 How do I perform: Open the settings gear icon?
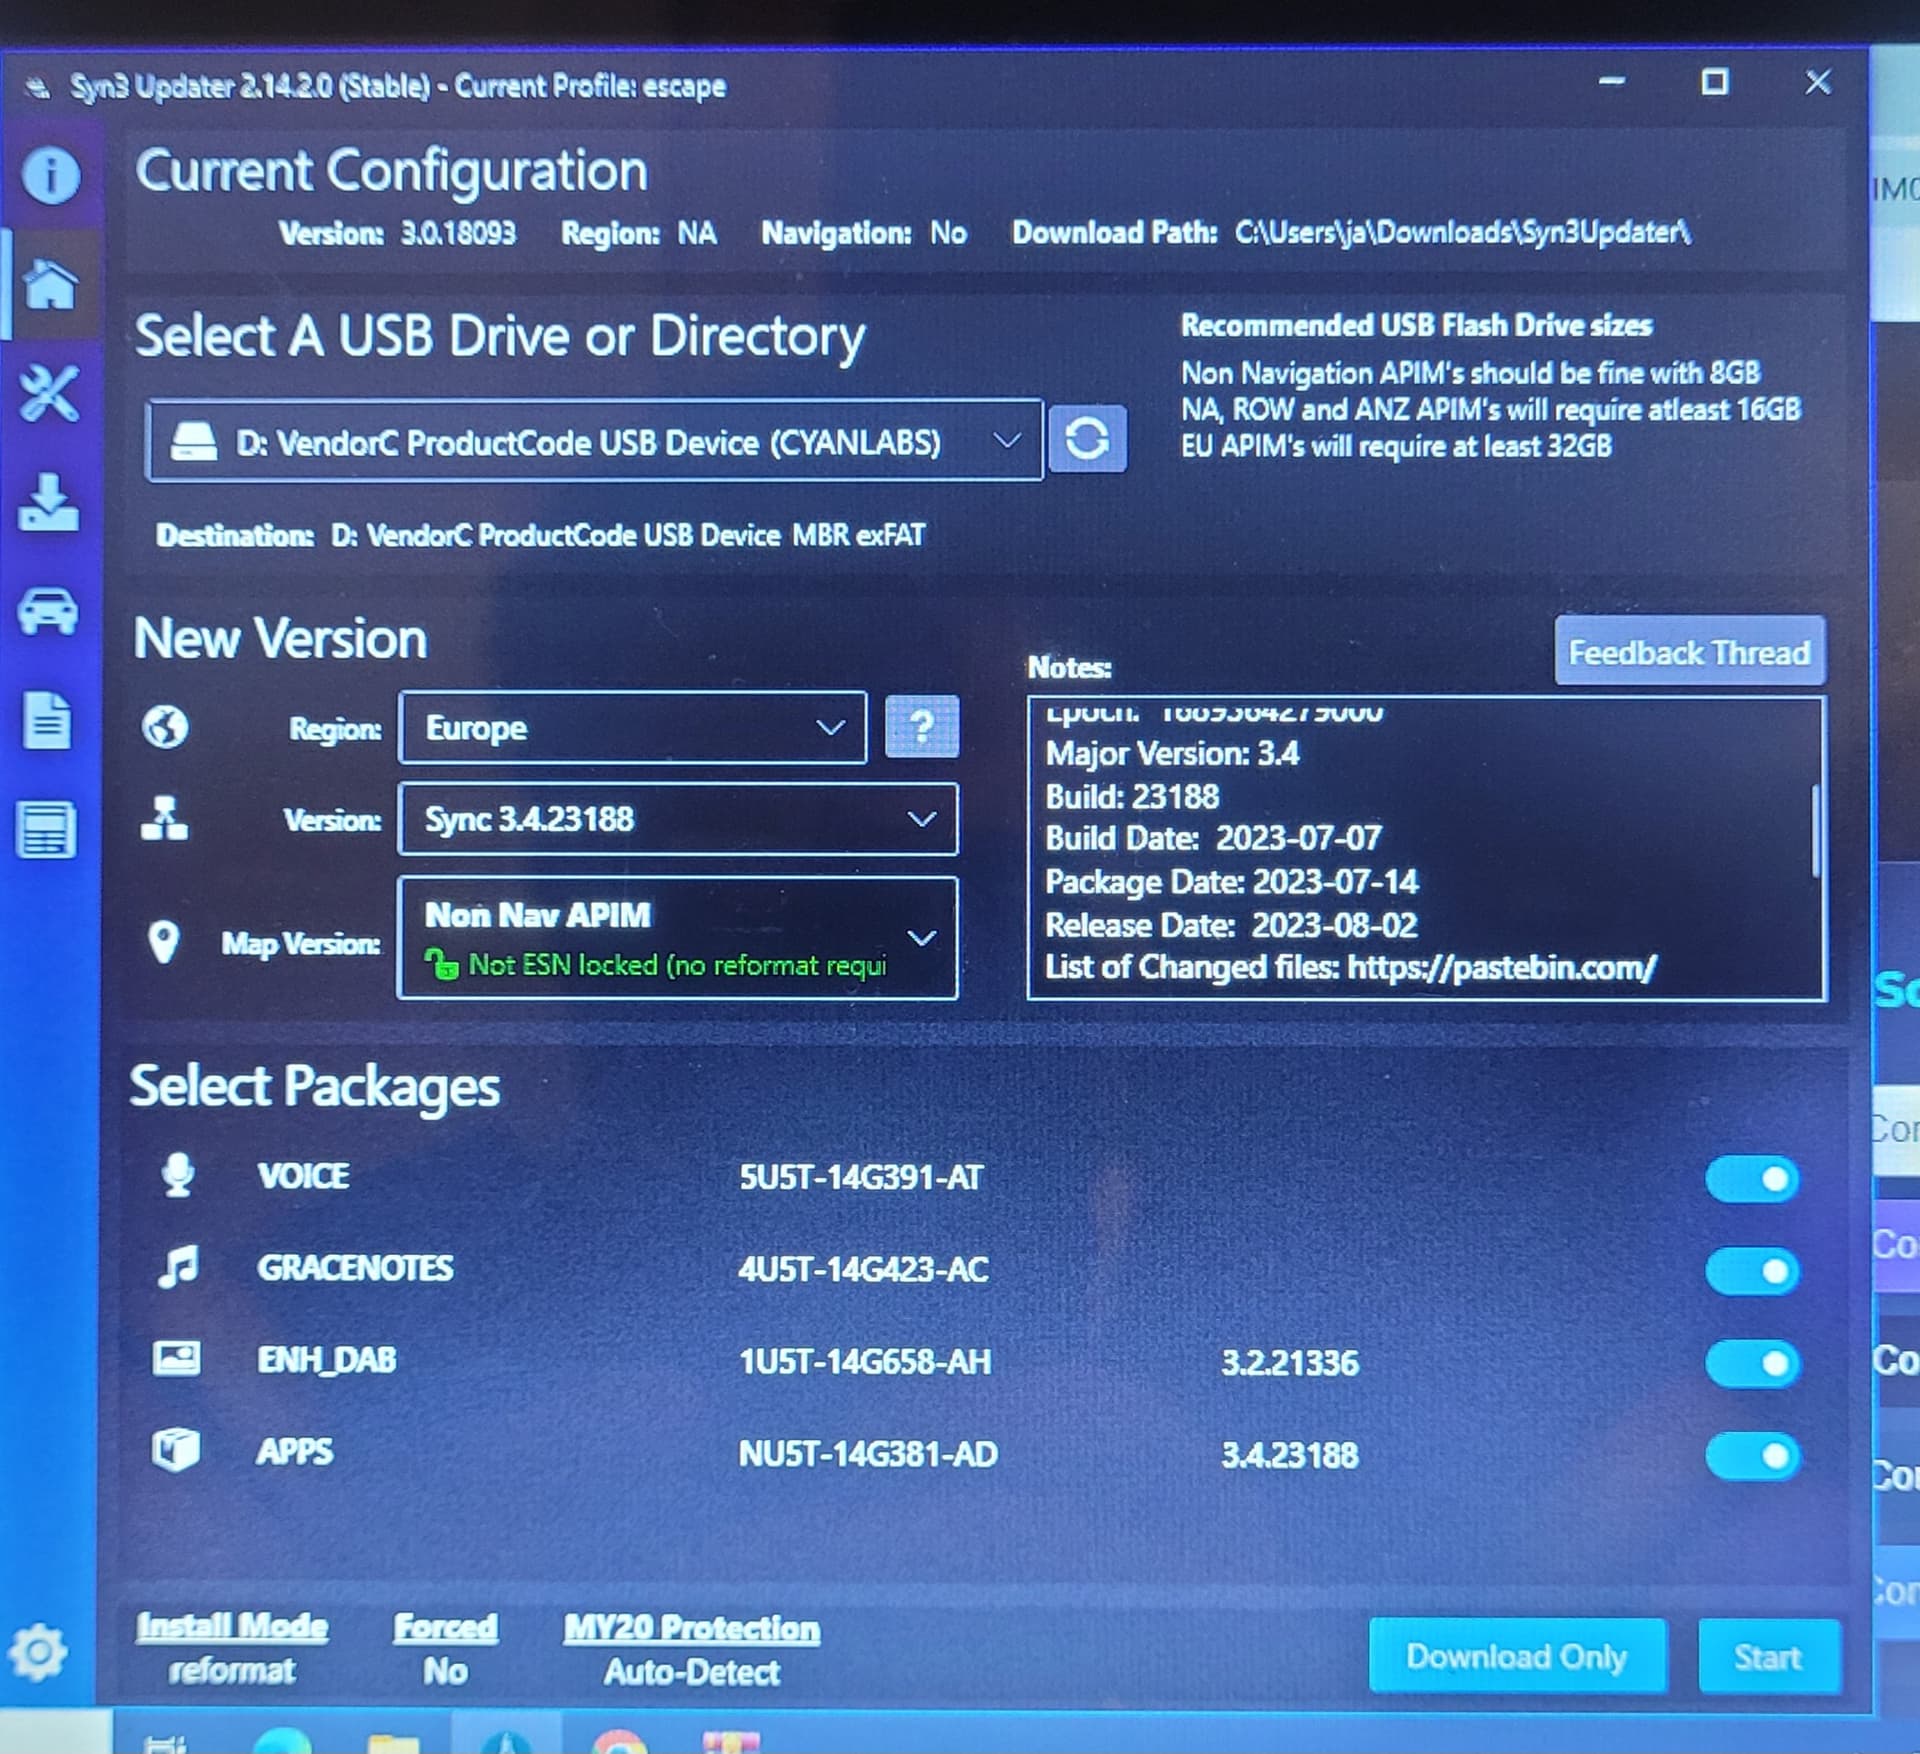tap(40, 1652)
